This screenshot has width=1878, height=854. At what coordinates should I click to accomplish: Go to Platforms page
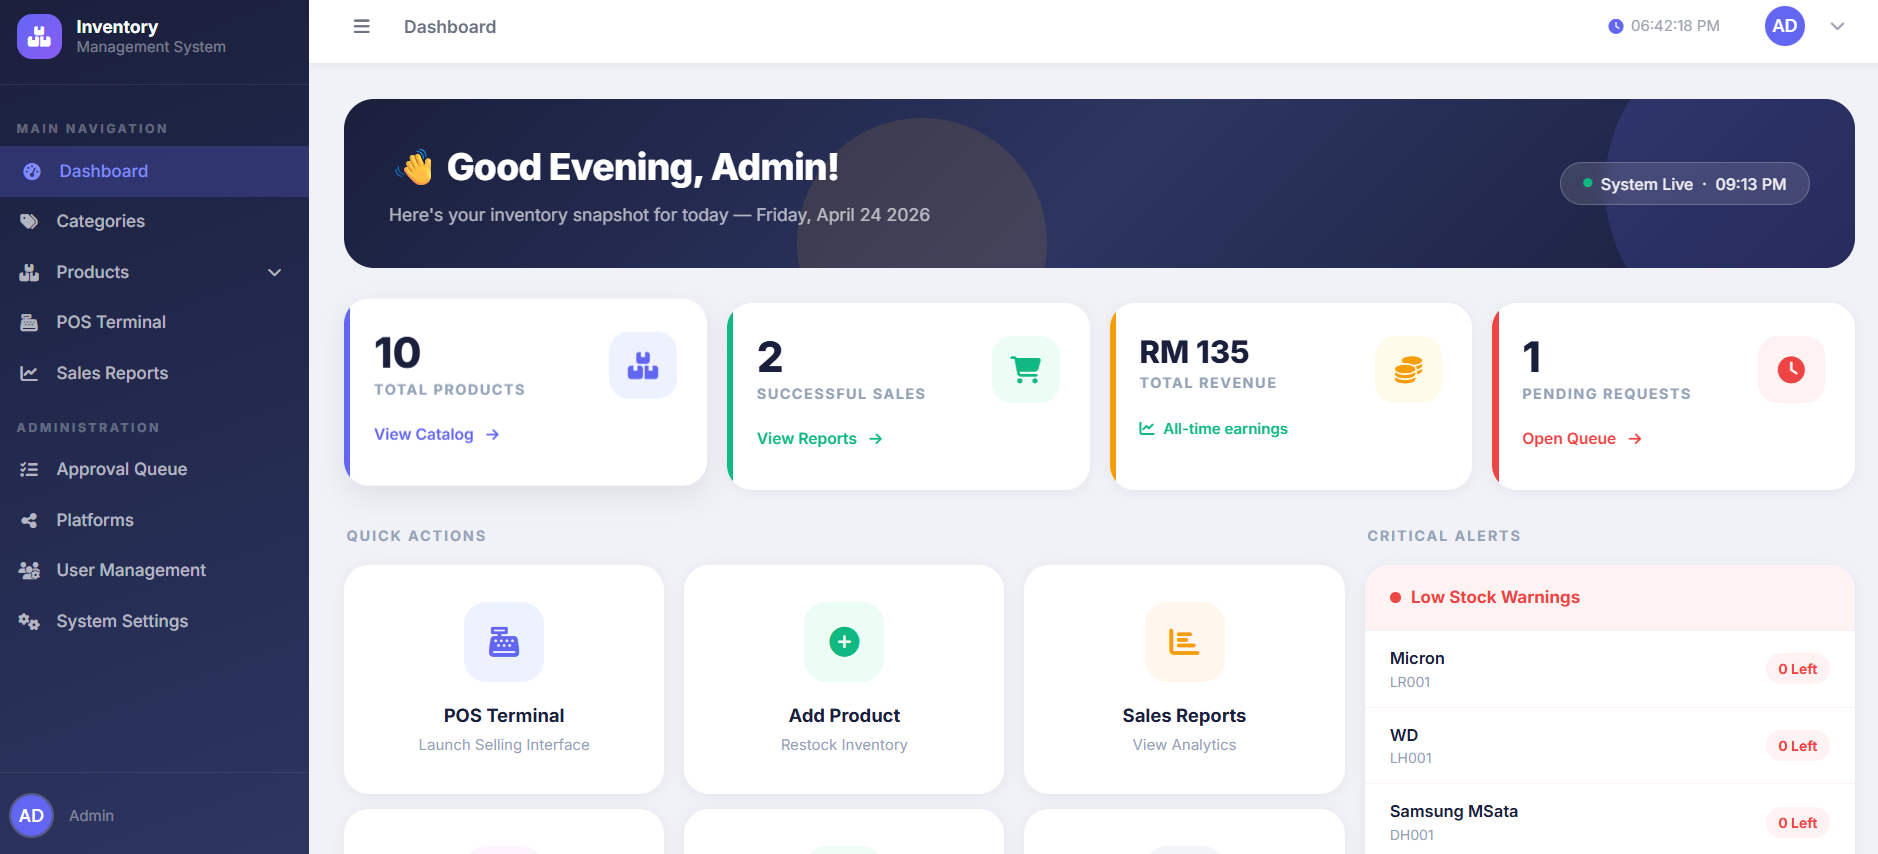click(x=154, y=520)
